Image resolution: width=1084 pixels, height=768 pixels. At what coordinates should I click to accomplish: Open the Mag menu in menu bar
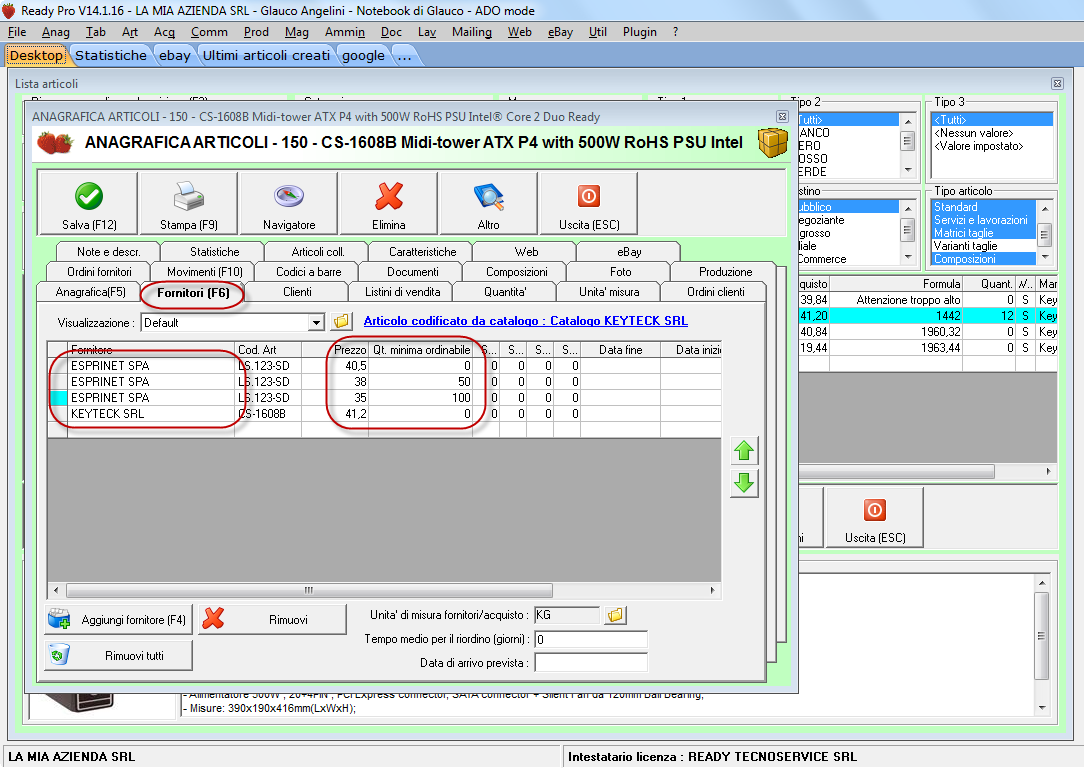(x=296, y=32)
